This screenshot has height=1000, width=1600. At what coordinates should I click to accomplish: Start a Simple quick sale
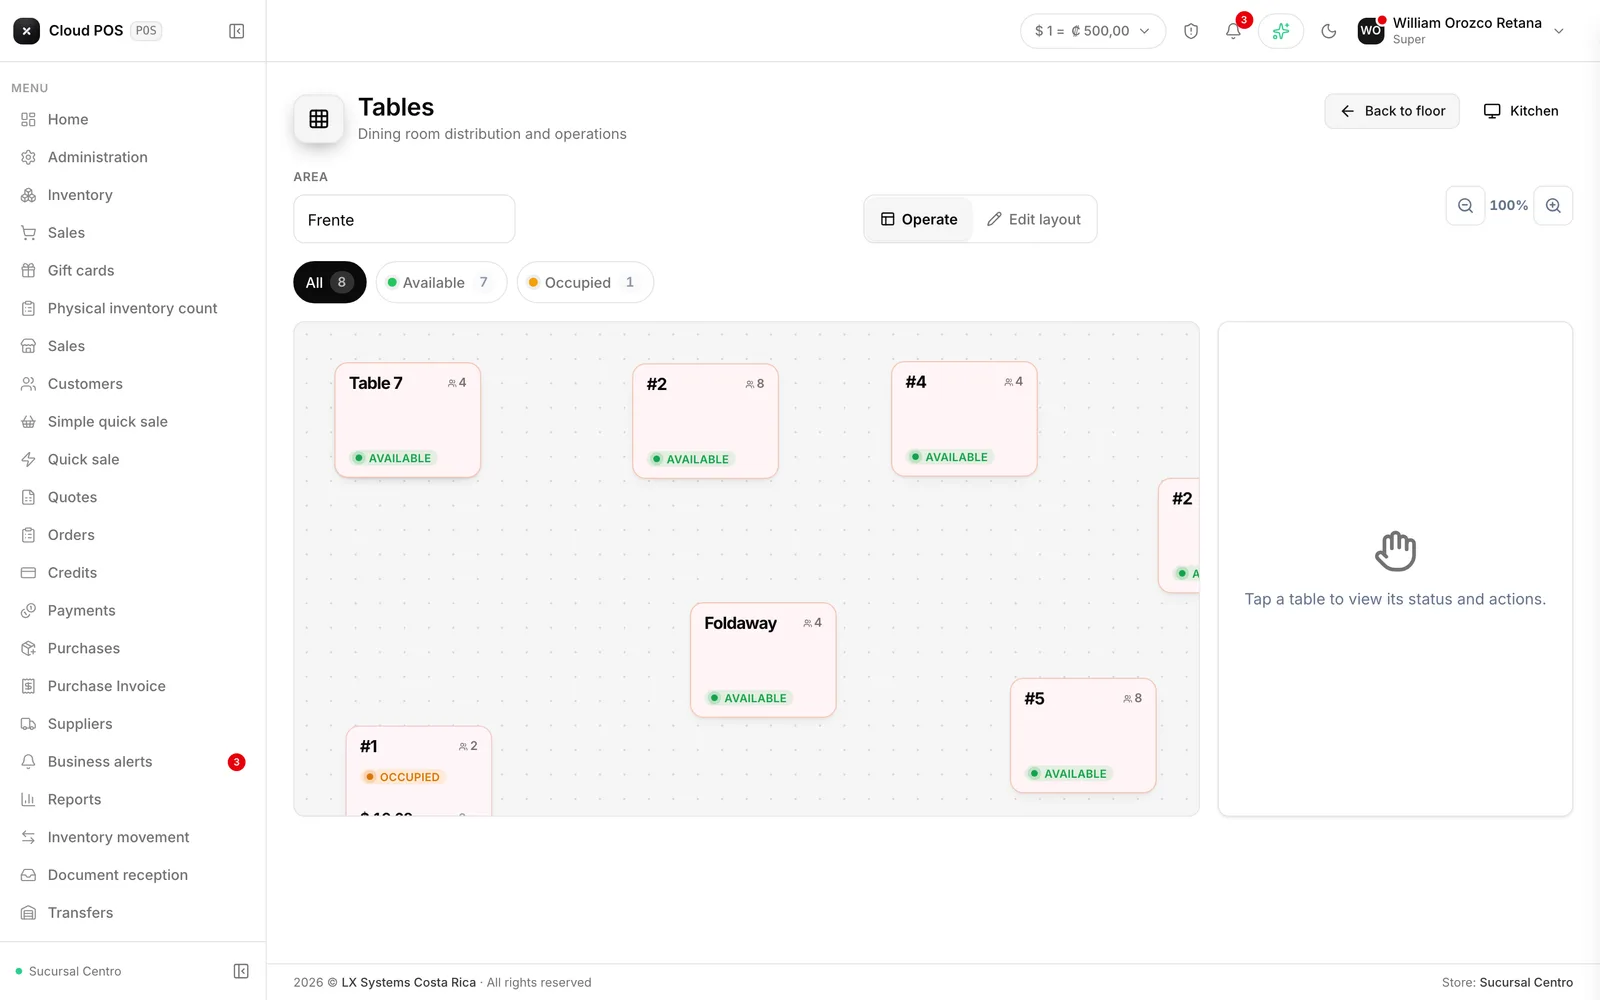[133, 422]
